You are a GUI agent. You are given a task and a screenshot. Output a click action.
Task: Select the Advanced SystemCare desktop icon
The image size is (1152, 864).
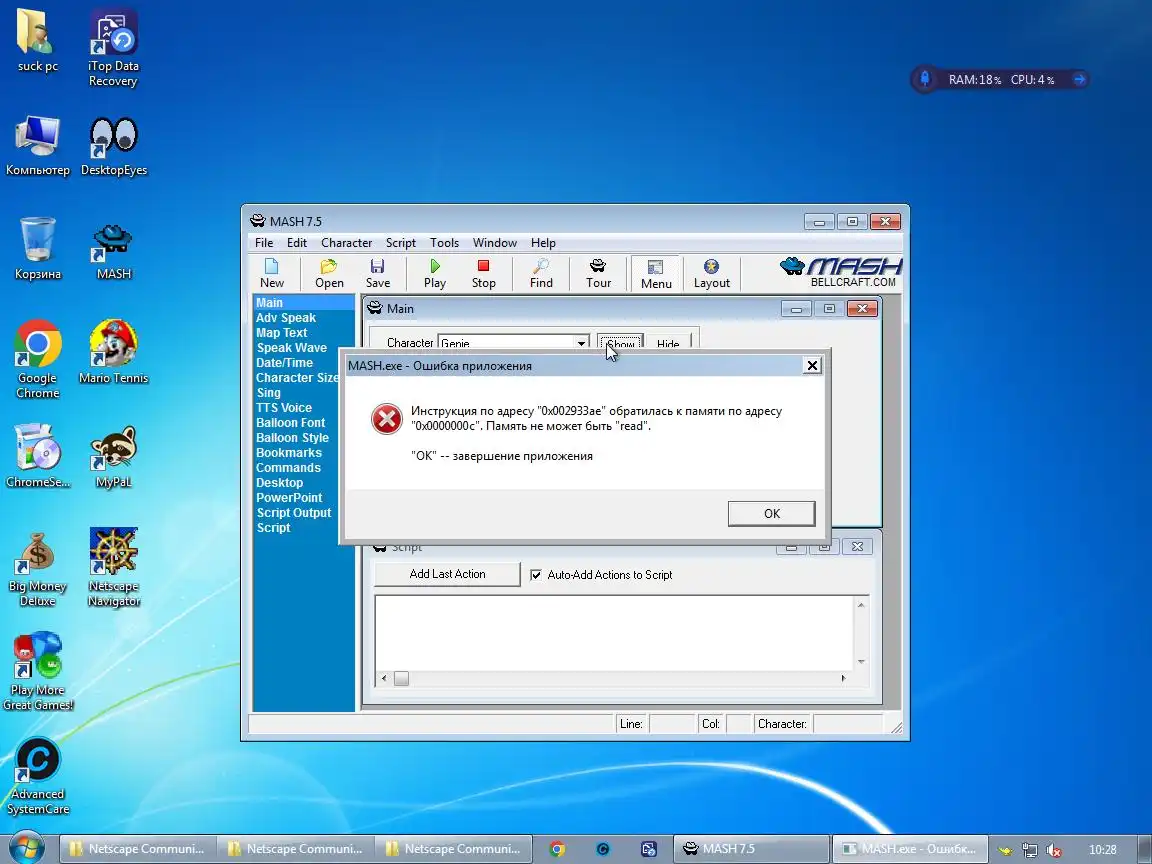pos(37,776)
